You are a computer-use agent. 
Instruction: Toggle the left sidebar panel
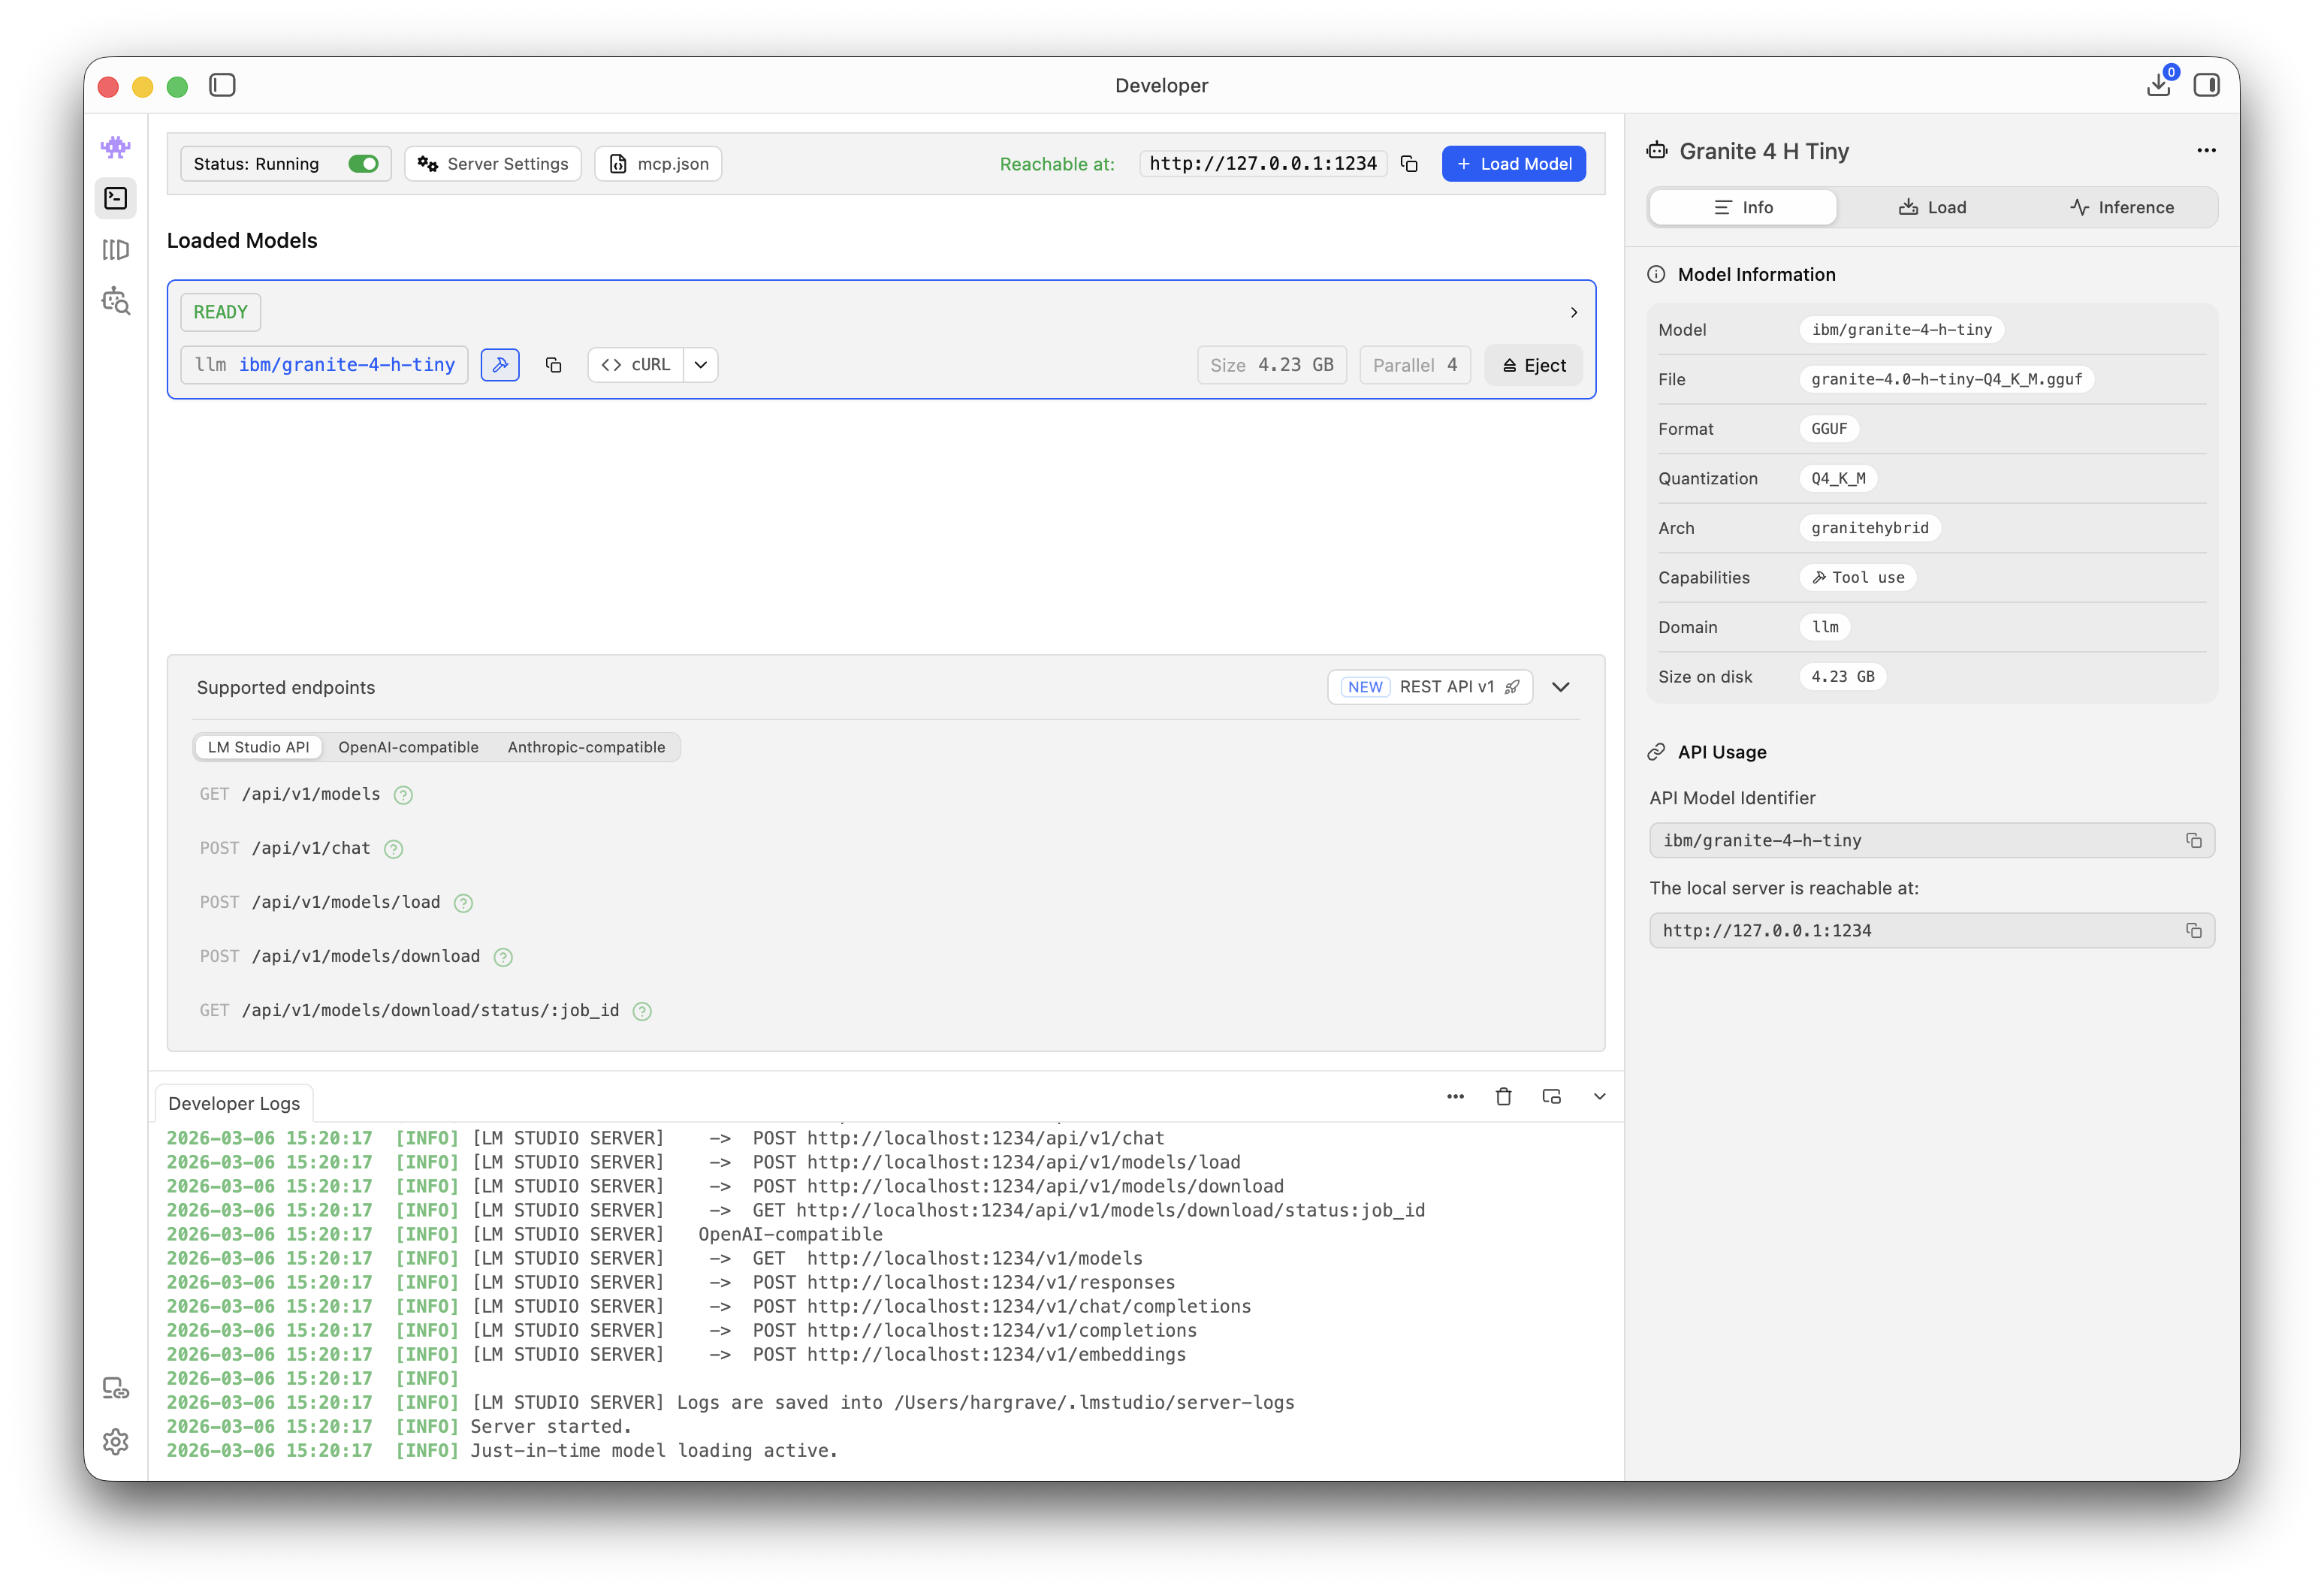[x=222, y=86]
